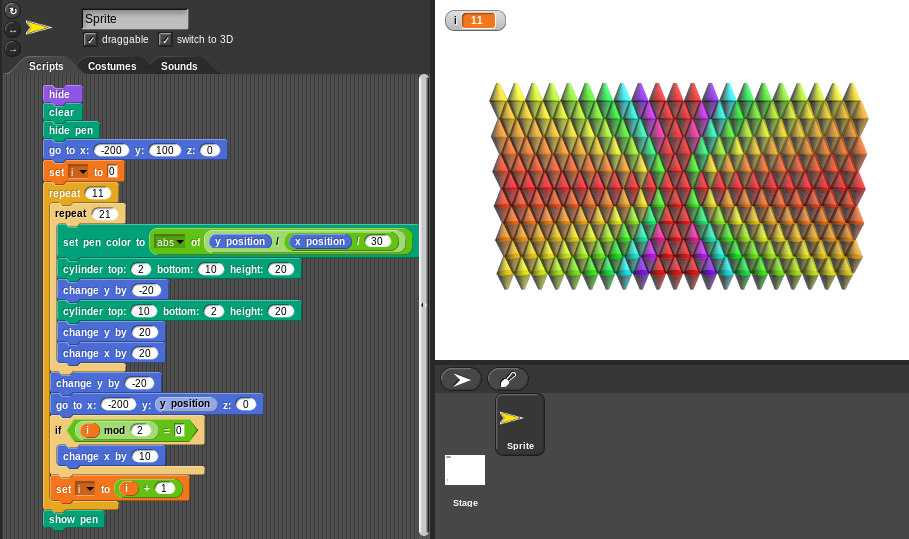
Task: Click the i variable watcher on stage
Action: pos(475,20)
